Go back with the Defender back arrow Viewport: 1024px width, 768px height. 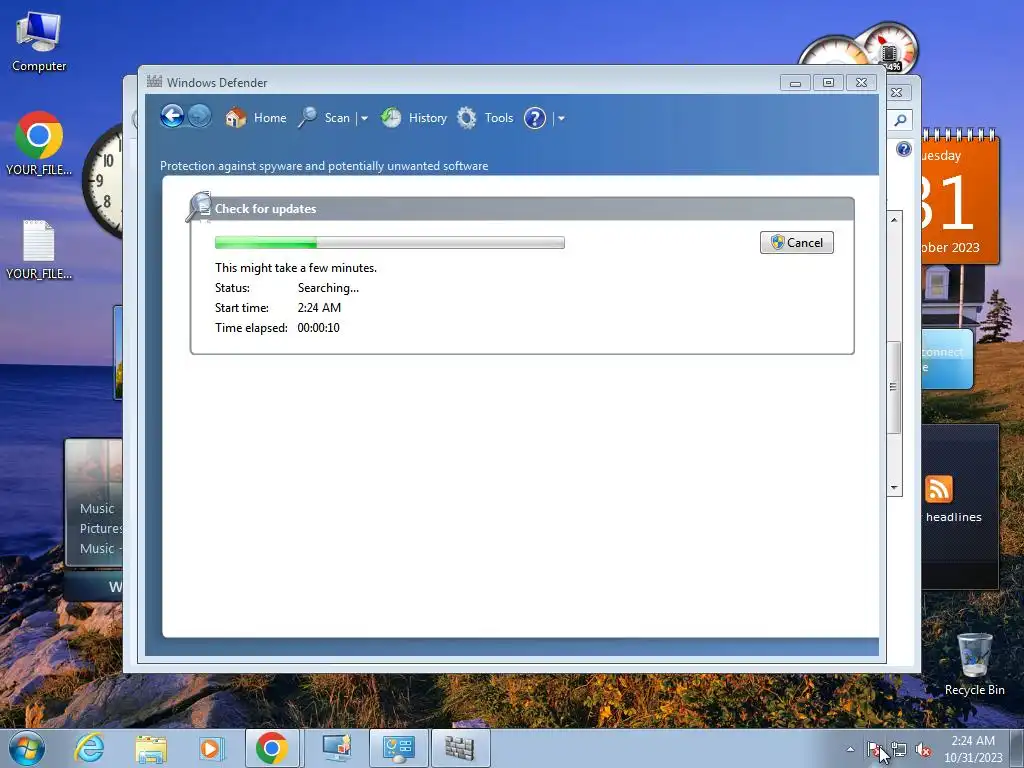pos(172,117)
